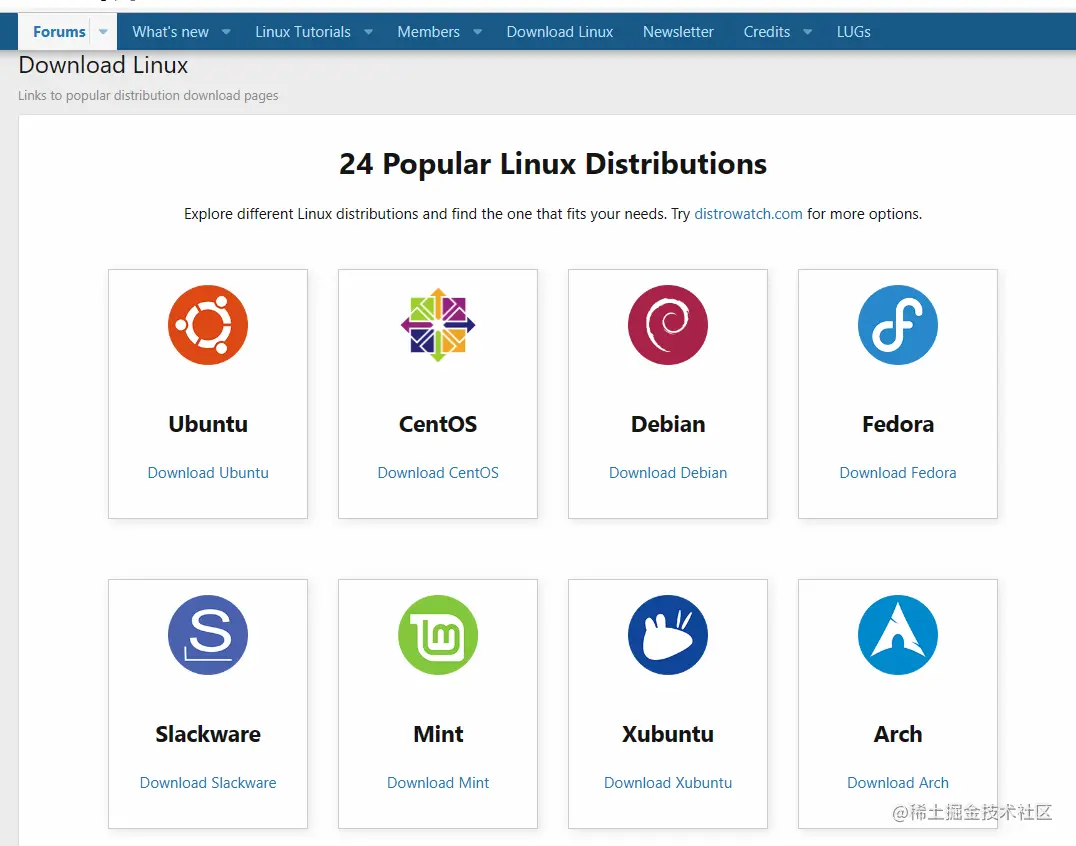The height and width of the screenshot is (846, 1076).
Task: Click the Slackware card heading
Action: [208, 734]
